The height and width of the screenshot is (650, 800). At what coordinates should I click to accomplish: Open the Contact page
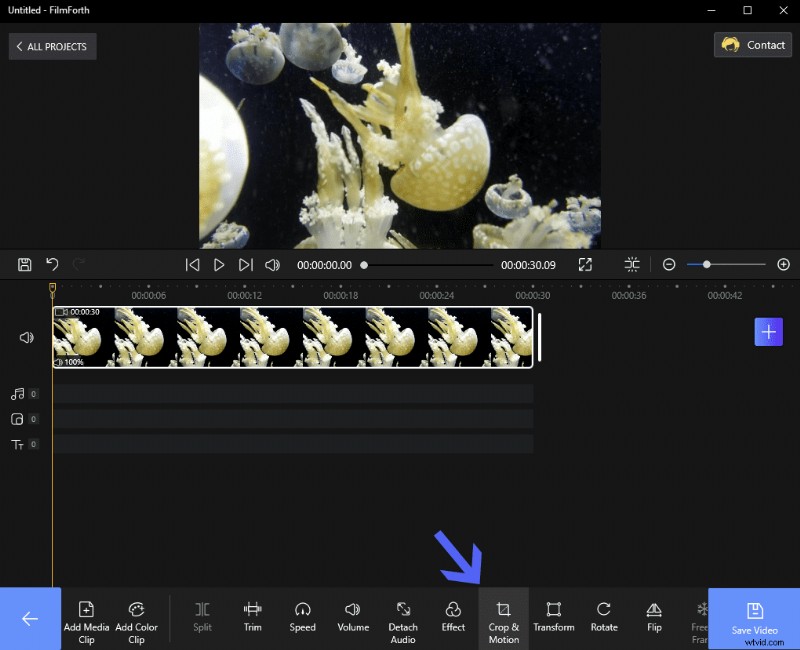[752, 44]
